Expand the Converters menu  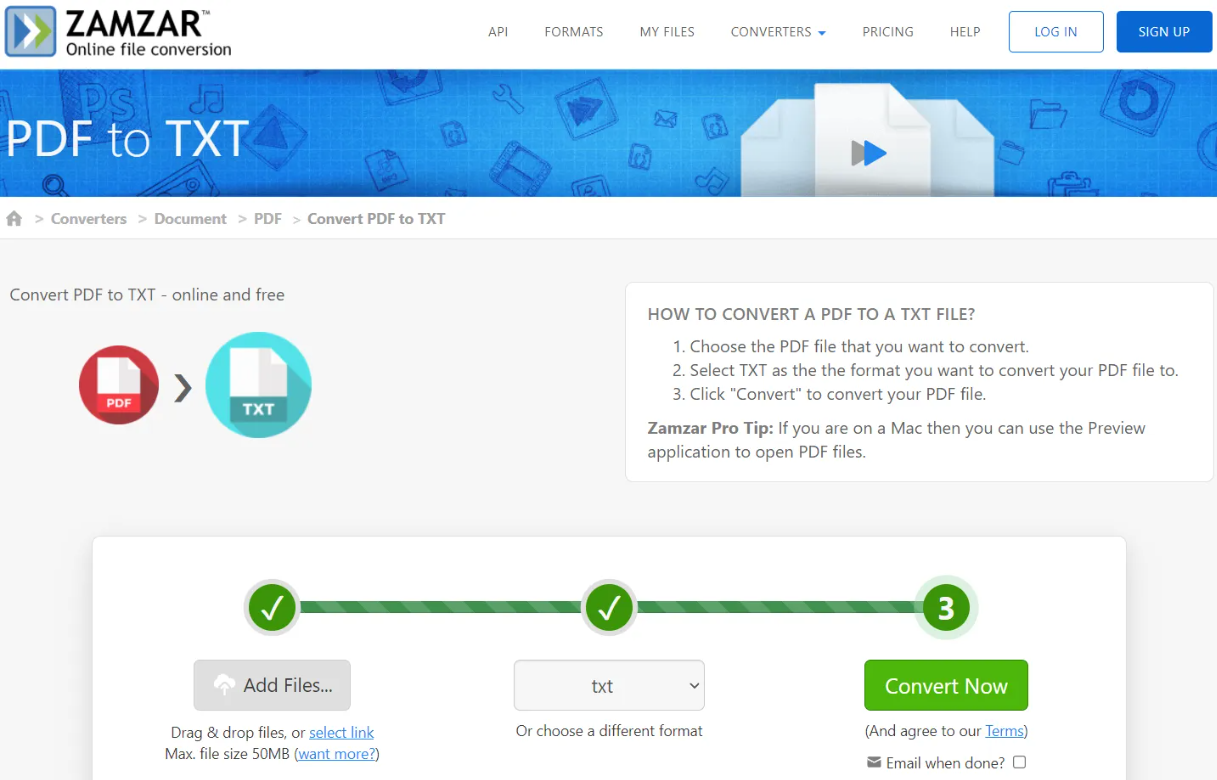point(778,32)
